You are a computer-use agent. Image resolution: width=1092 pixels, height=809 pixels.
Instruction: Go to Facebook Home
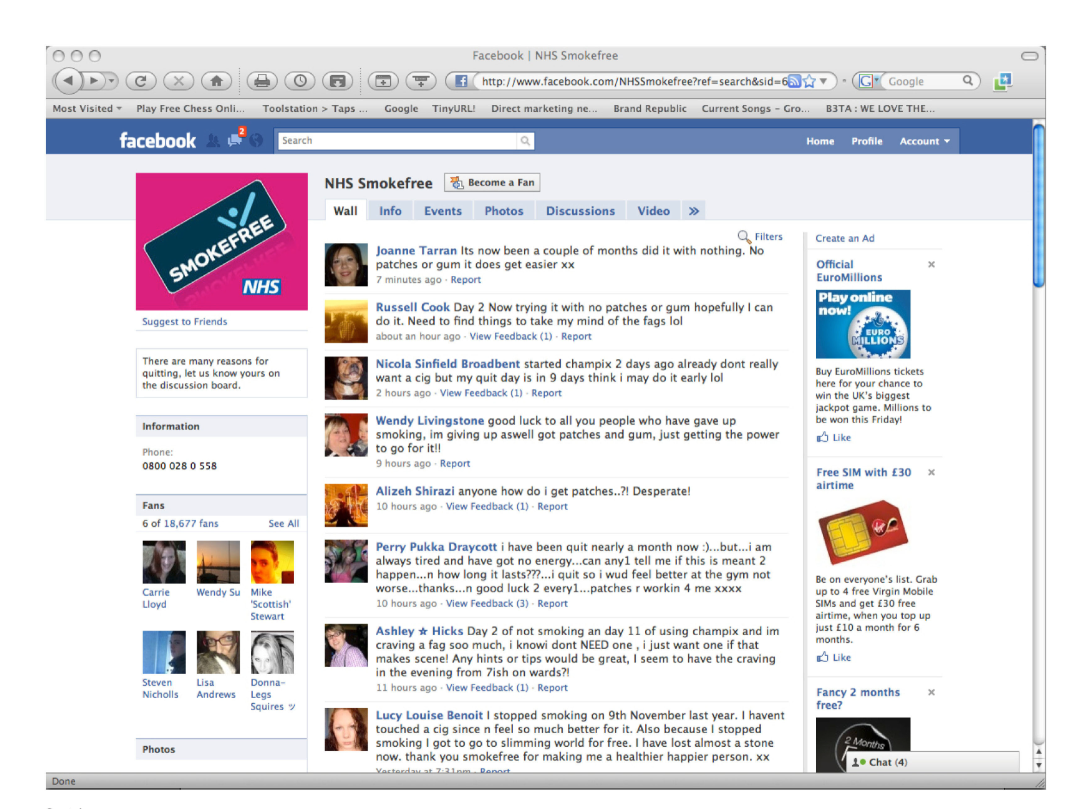[x=820, y=141]
